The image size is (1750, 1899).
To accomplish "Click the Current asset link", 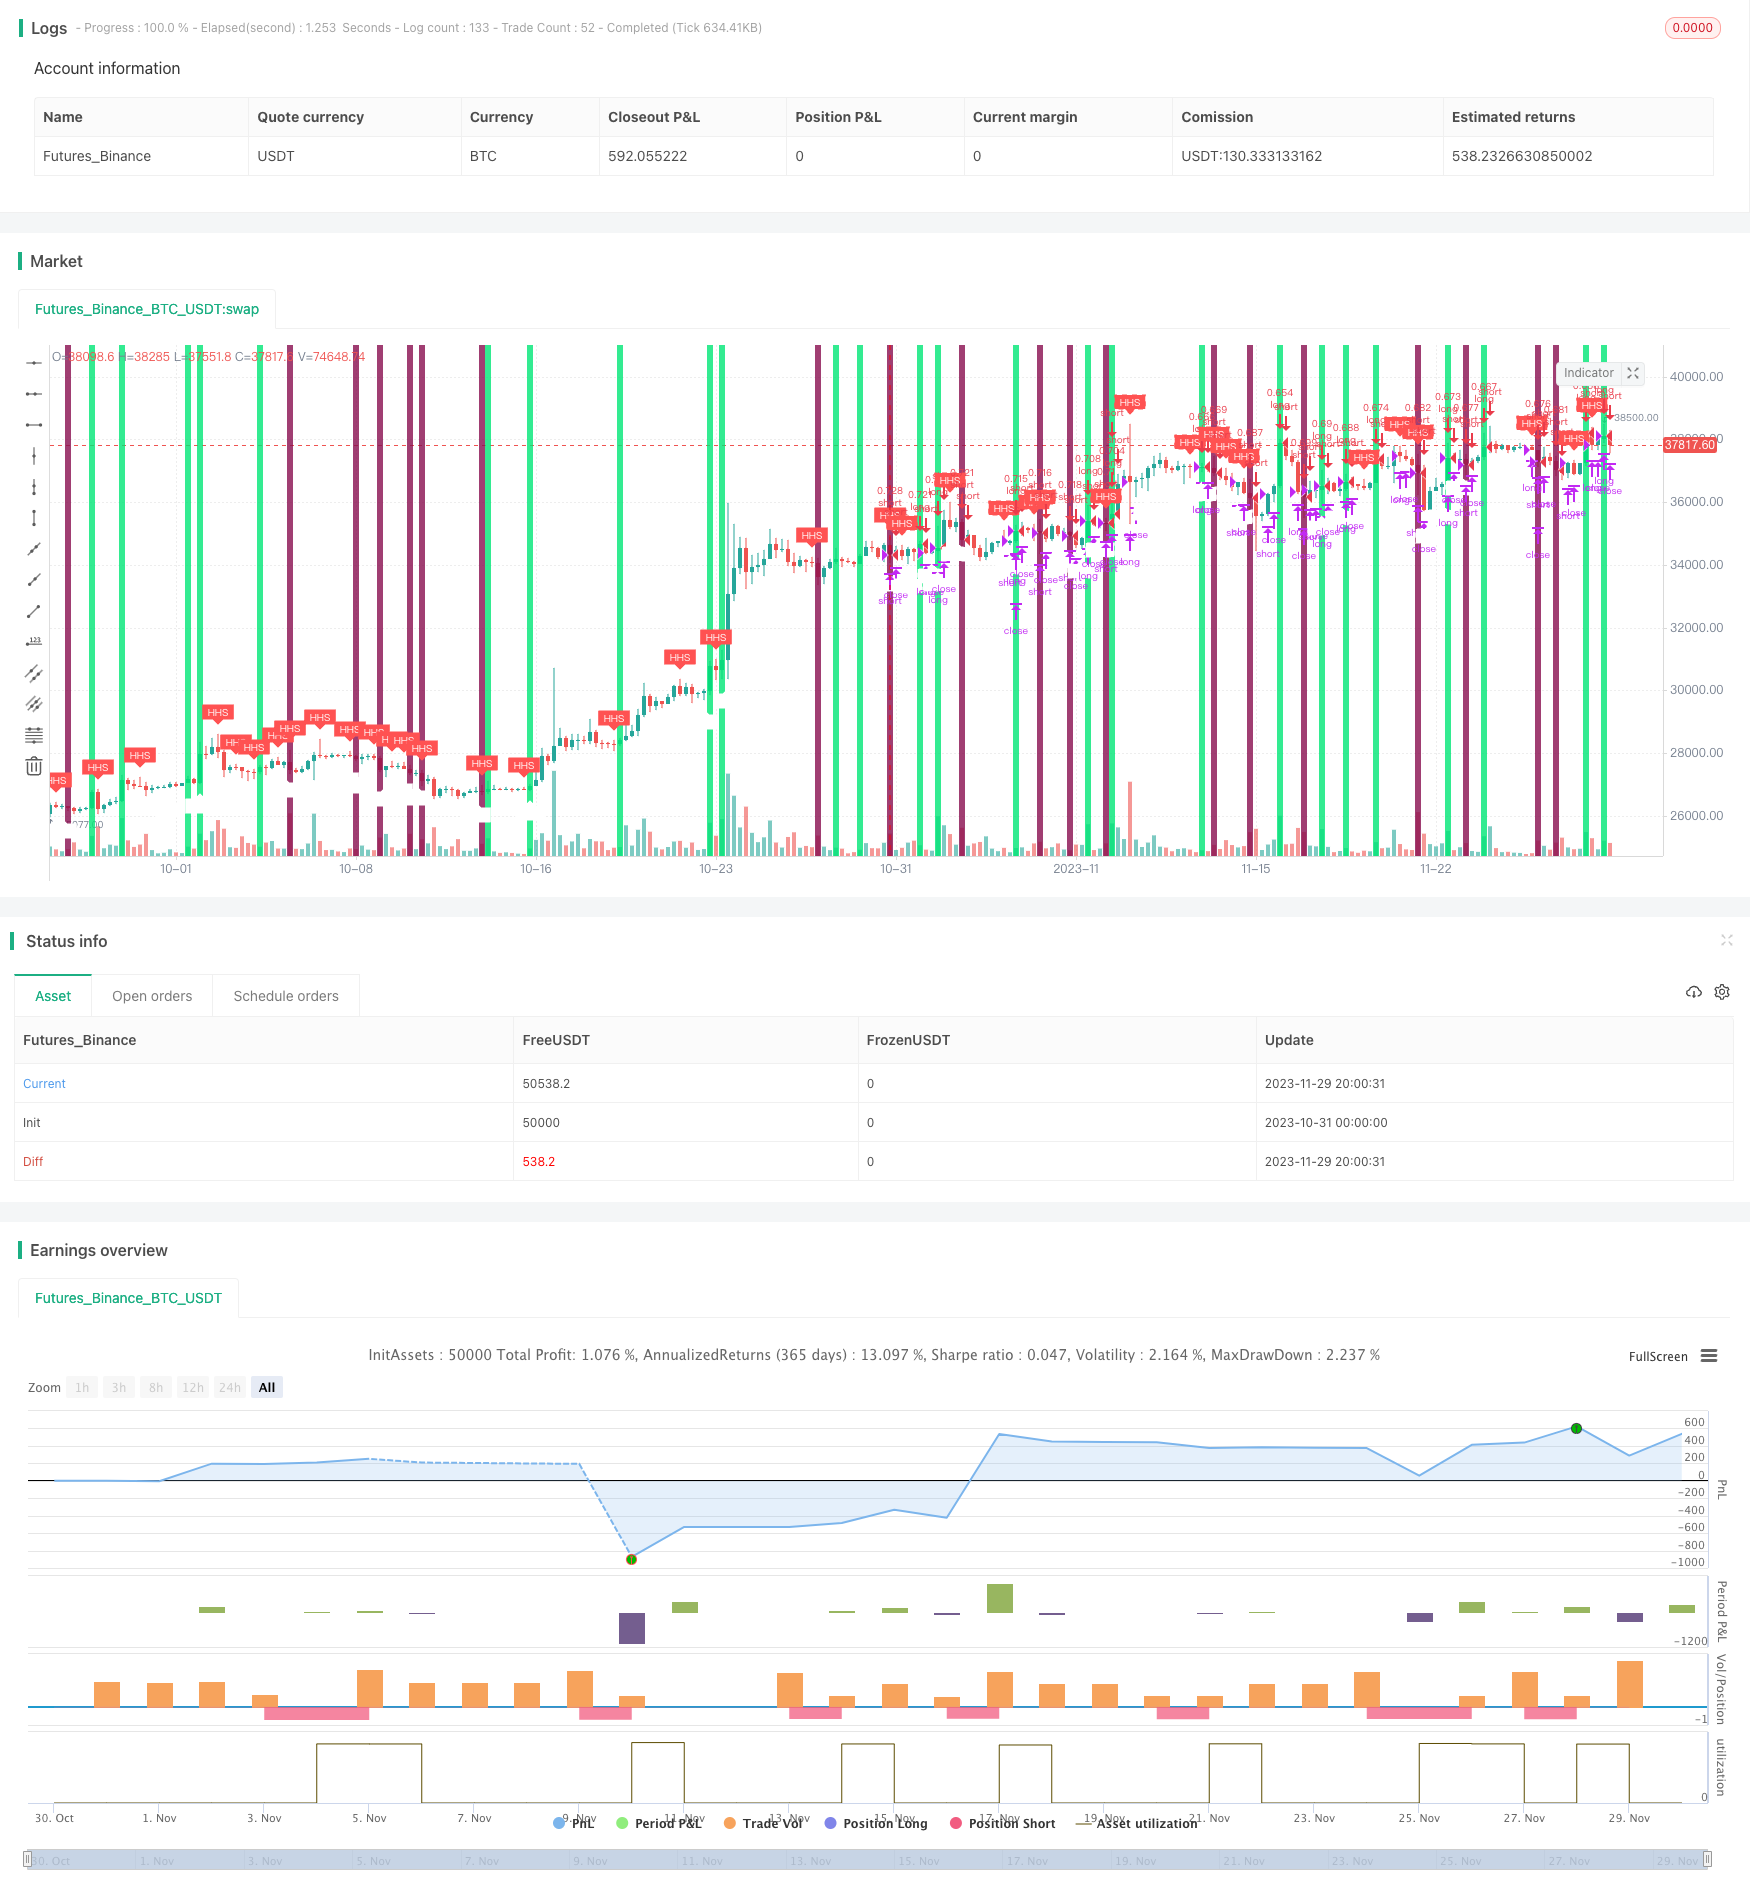I will 44,1084.
